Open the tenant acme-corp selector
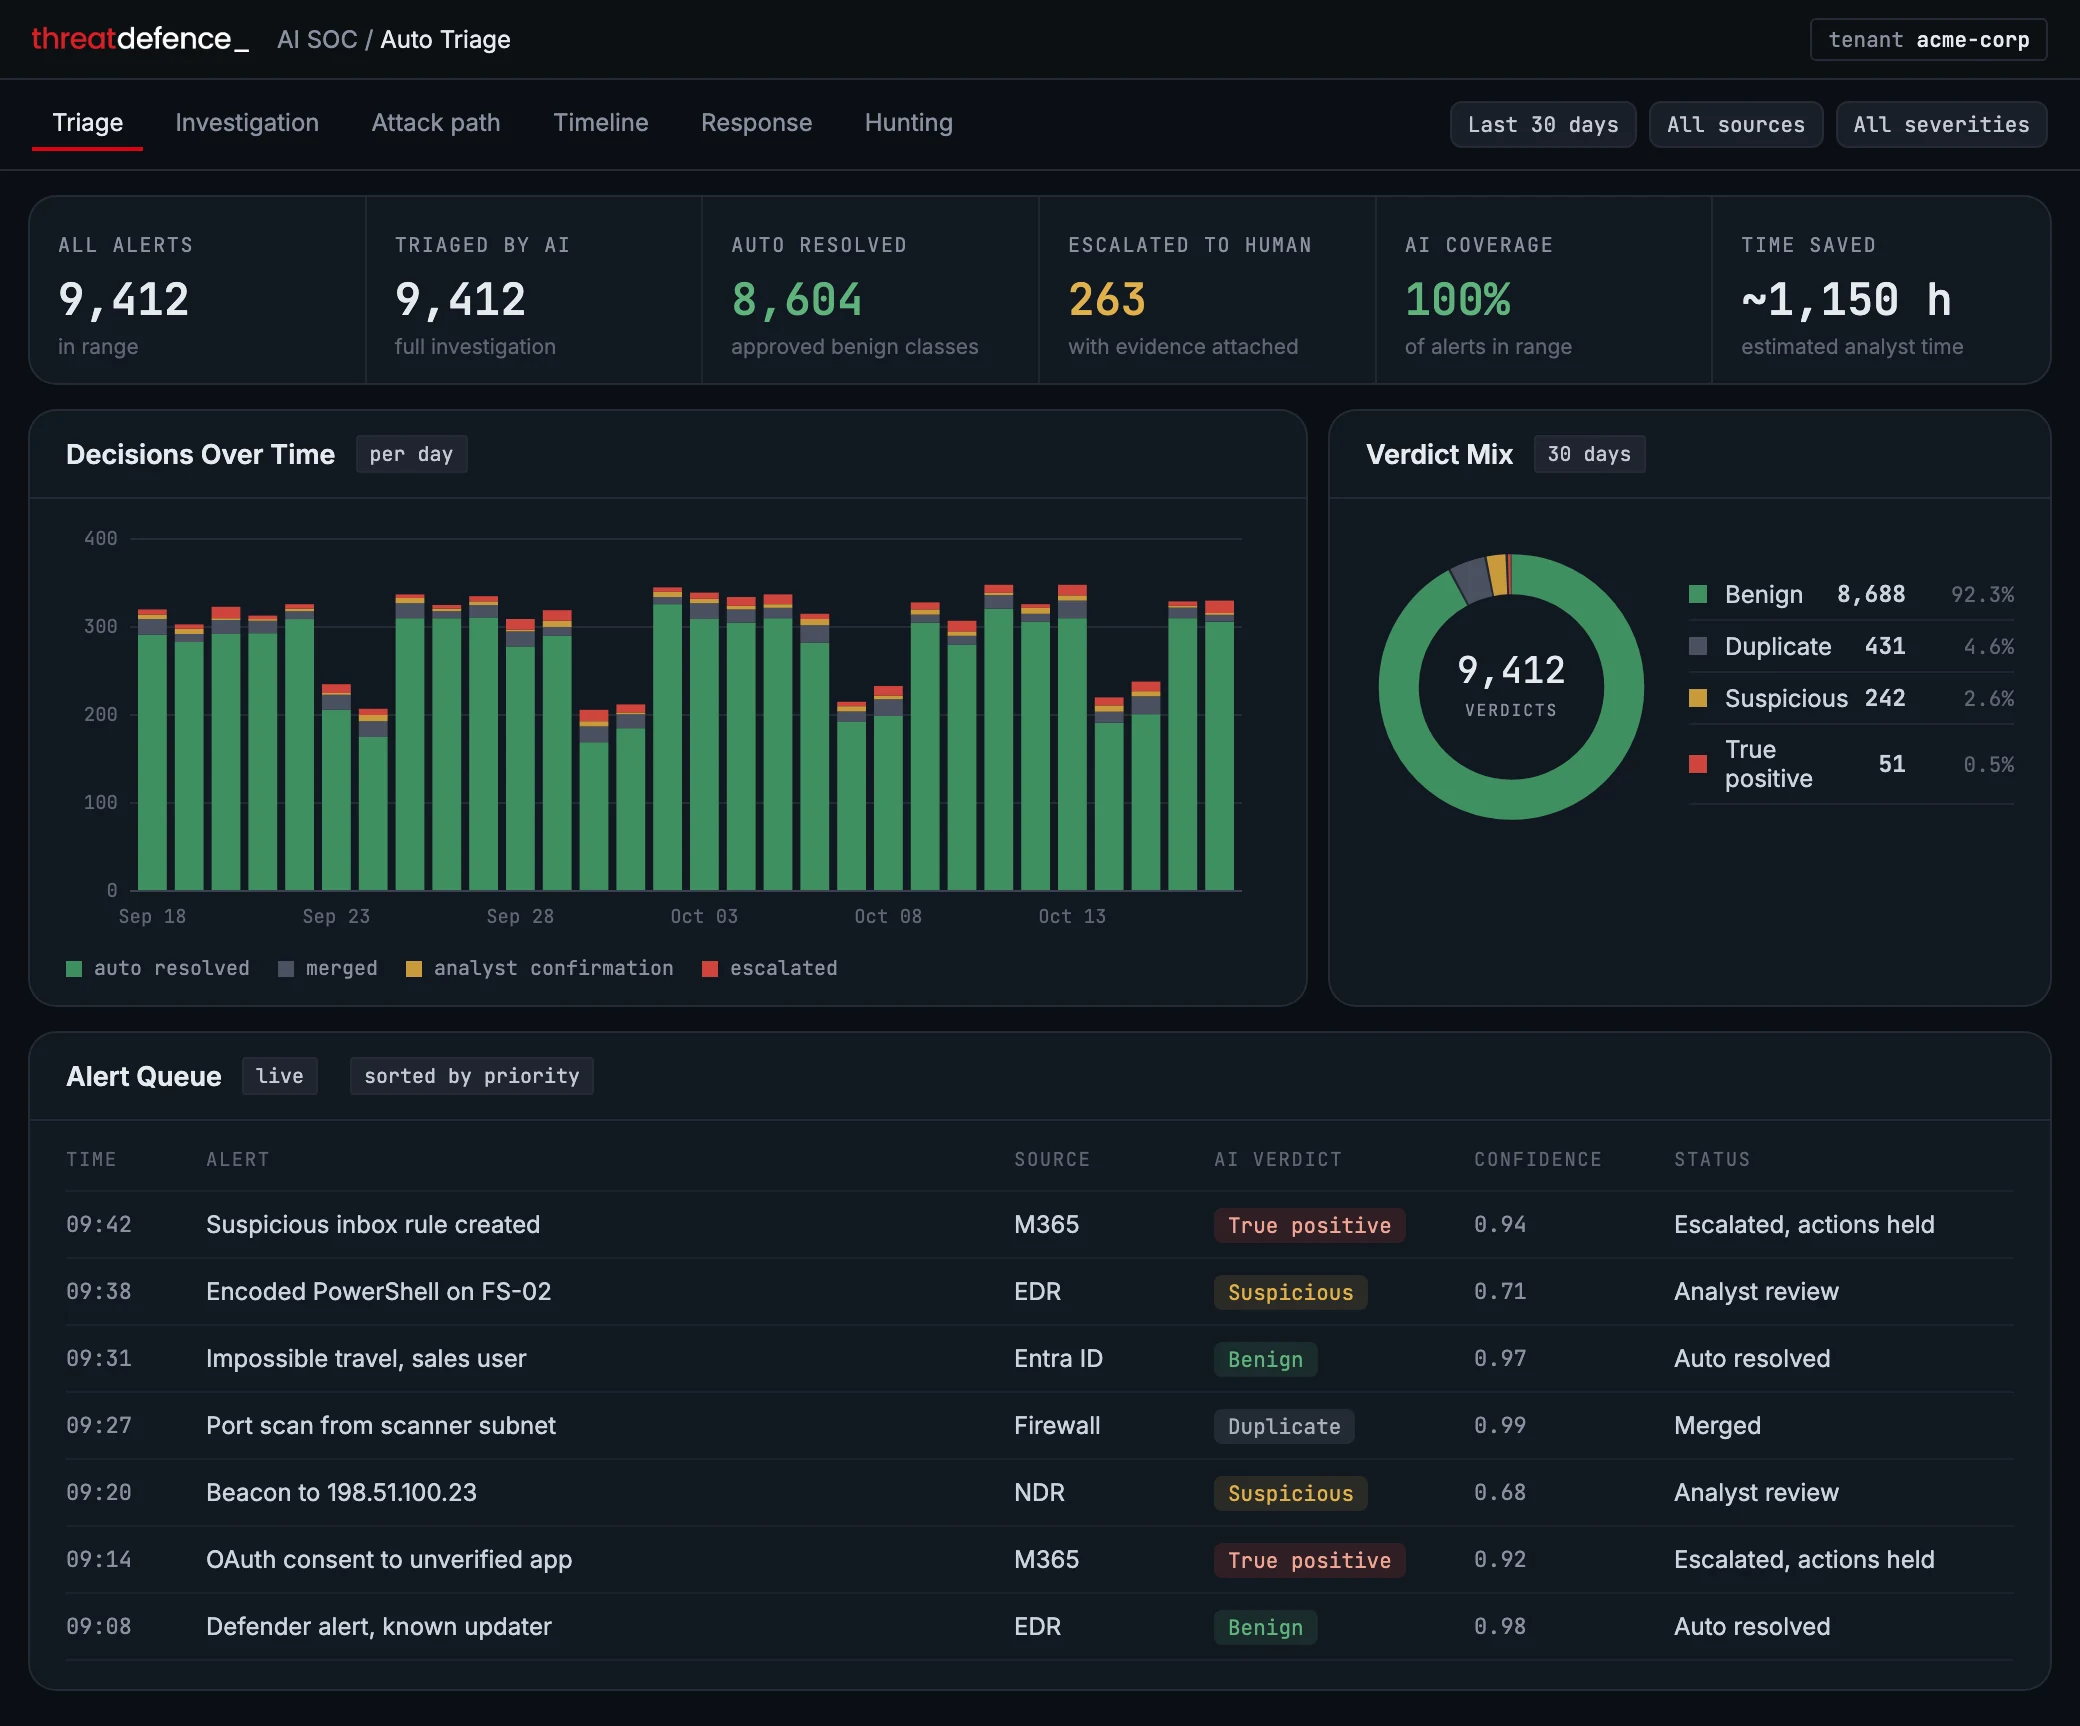The width and height of the screenshot is (2080, 1726). tap(1928, 40)
